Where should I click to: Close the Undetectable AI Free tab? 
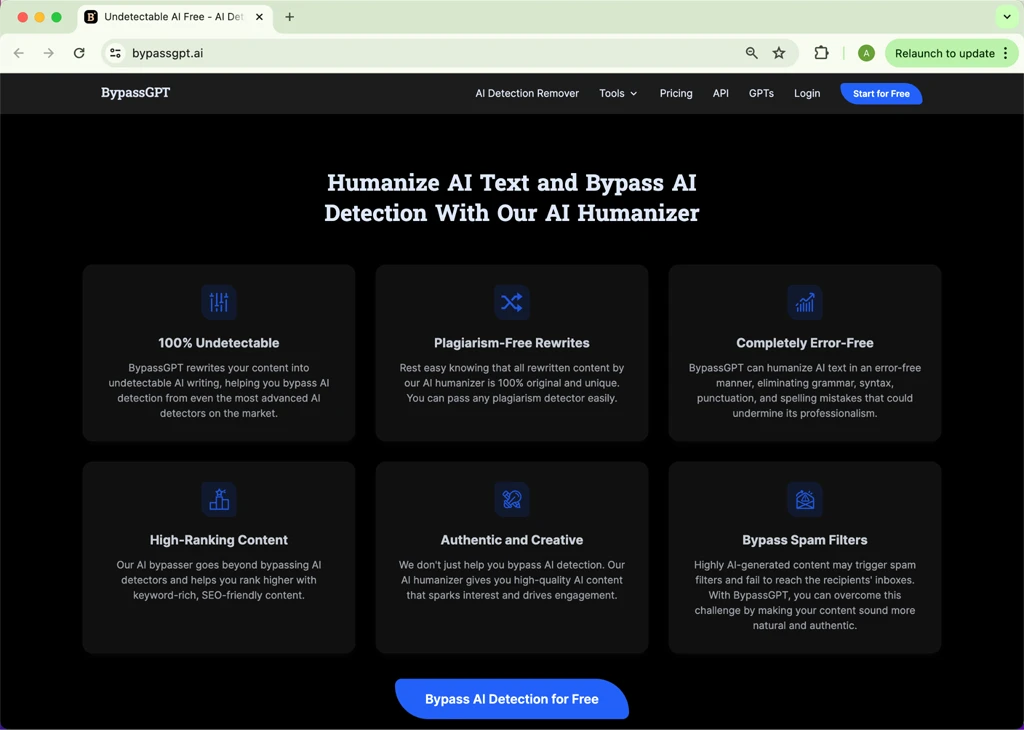tap(259, 17)
